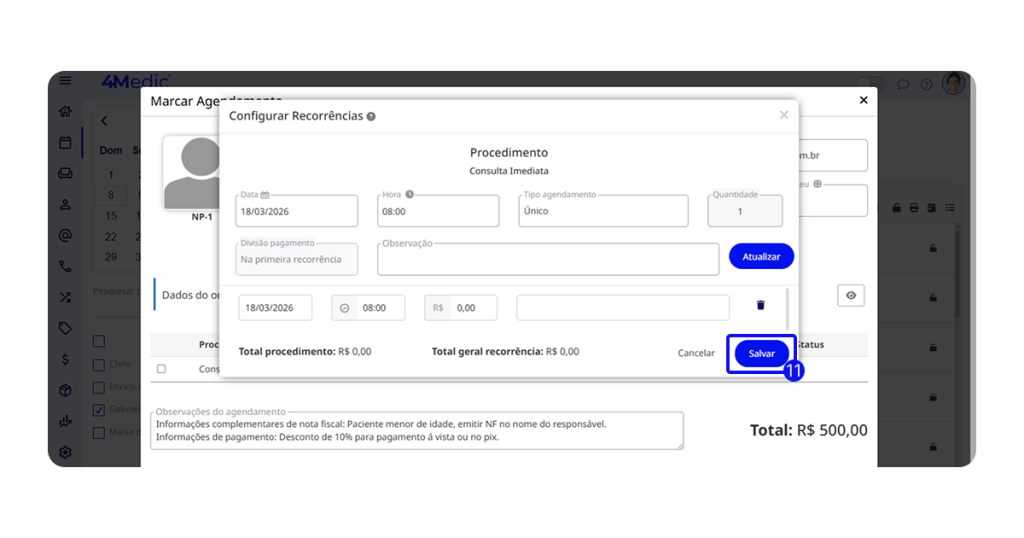Click the clock icon in recurrence row
Viewport: 1024px width, 538px height.
click(345, 308)
